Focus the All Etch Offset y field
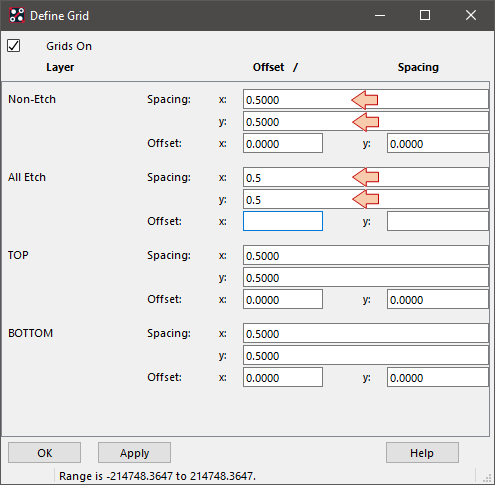 (x=438, y=221)
